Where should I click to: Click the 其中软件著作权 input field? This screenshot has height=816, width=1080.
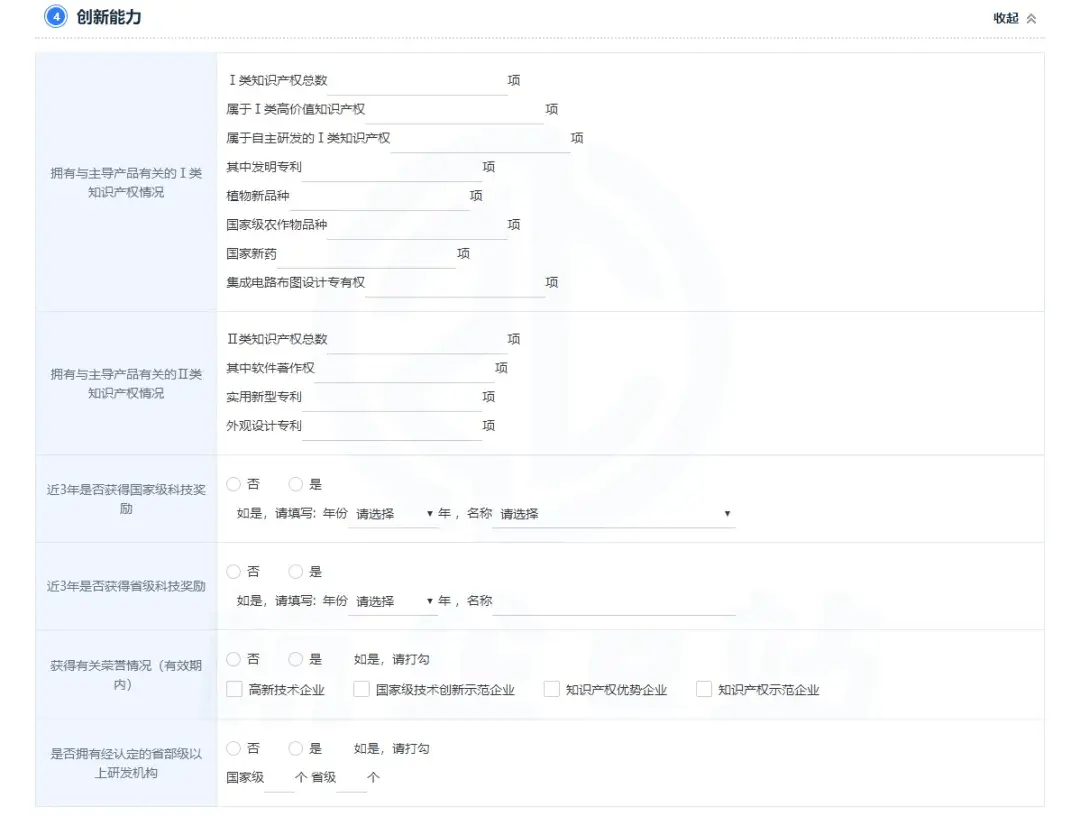[404, 369]
